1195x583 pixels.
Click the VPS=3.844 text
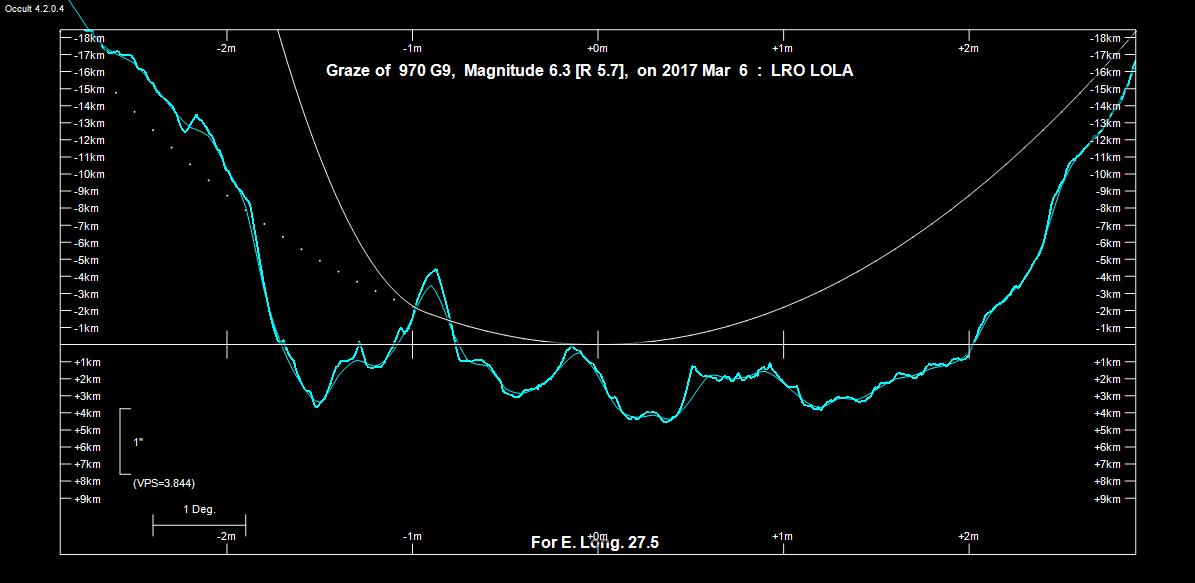(164, 483)
